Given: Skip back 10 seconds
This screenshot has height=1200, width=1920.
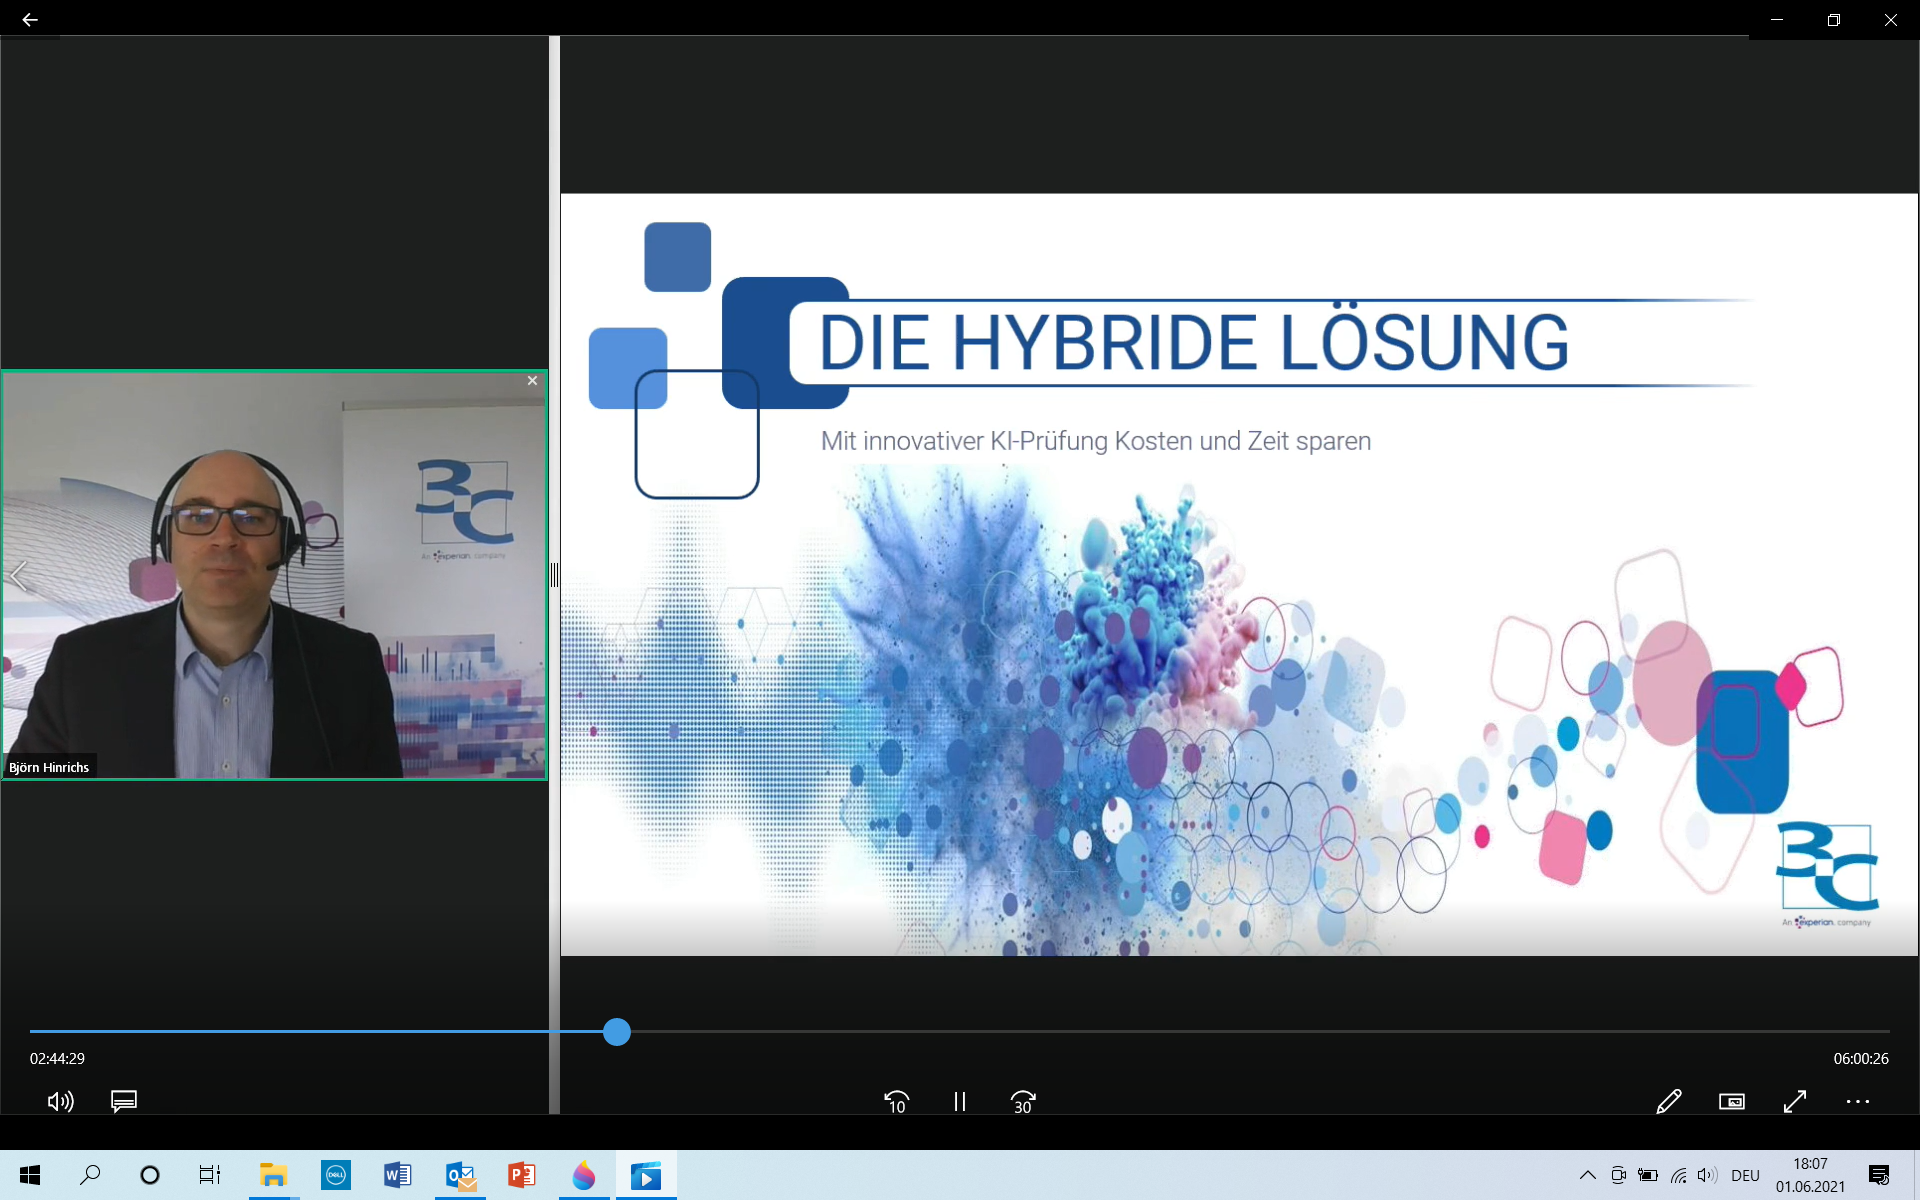Looking at the screenshot, I should point(896,1101).
